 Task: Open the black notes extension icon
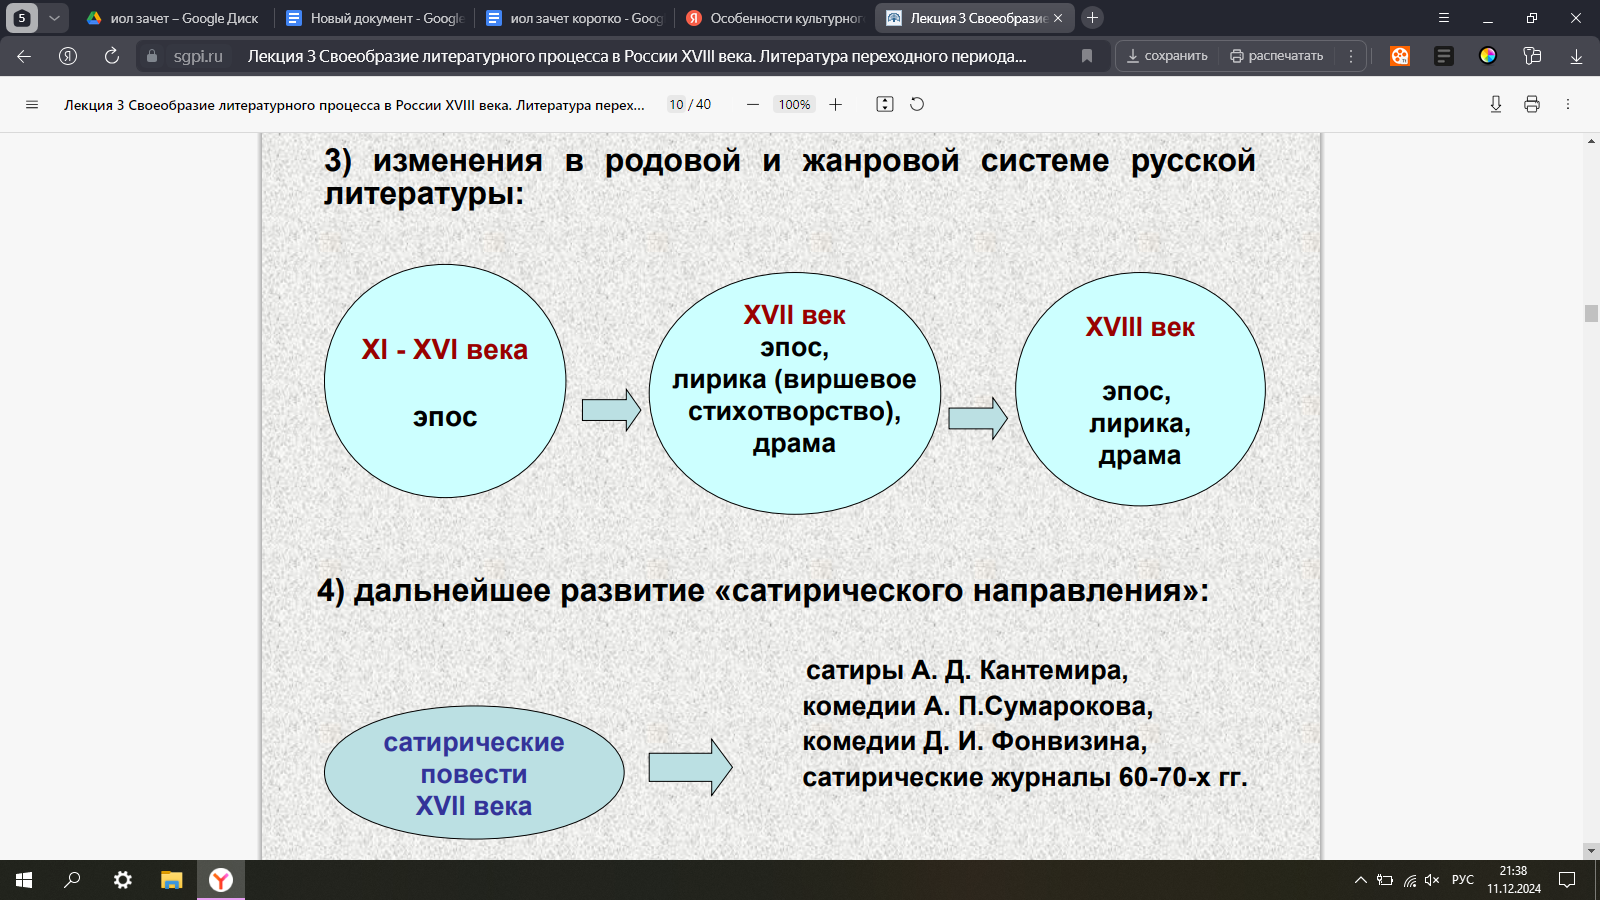tap(1444, 56)
